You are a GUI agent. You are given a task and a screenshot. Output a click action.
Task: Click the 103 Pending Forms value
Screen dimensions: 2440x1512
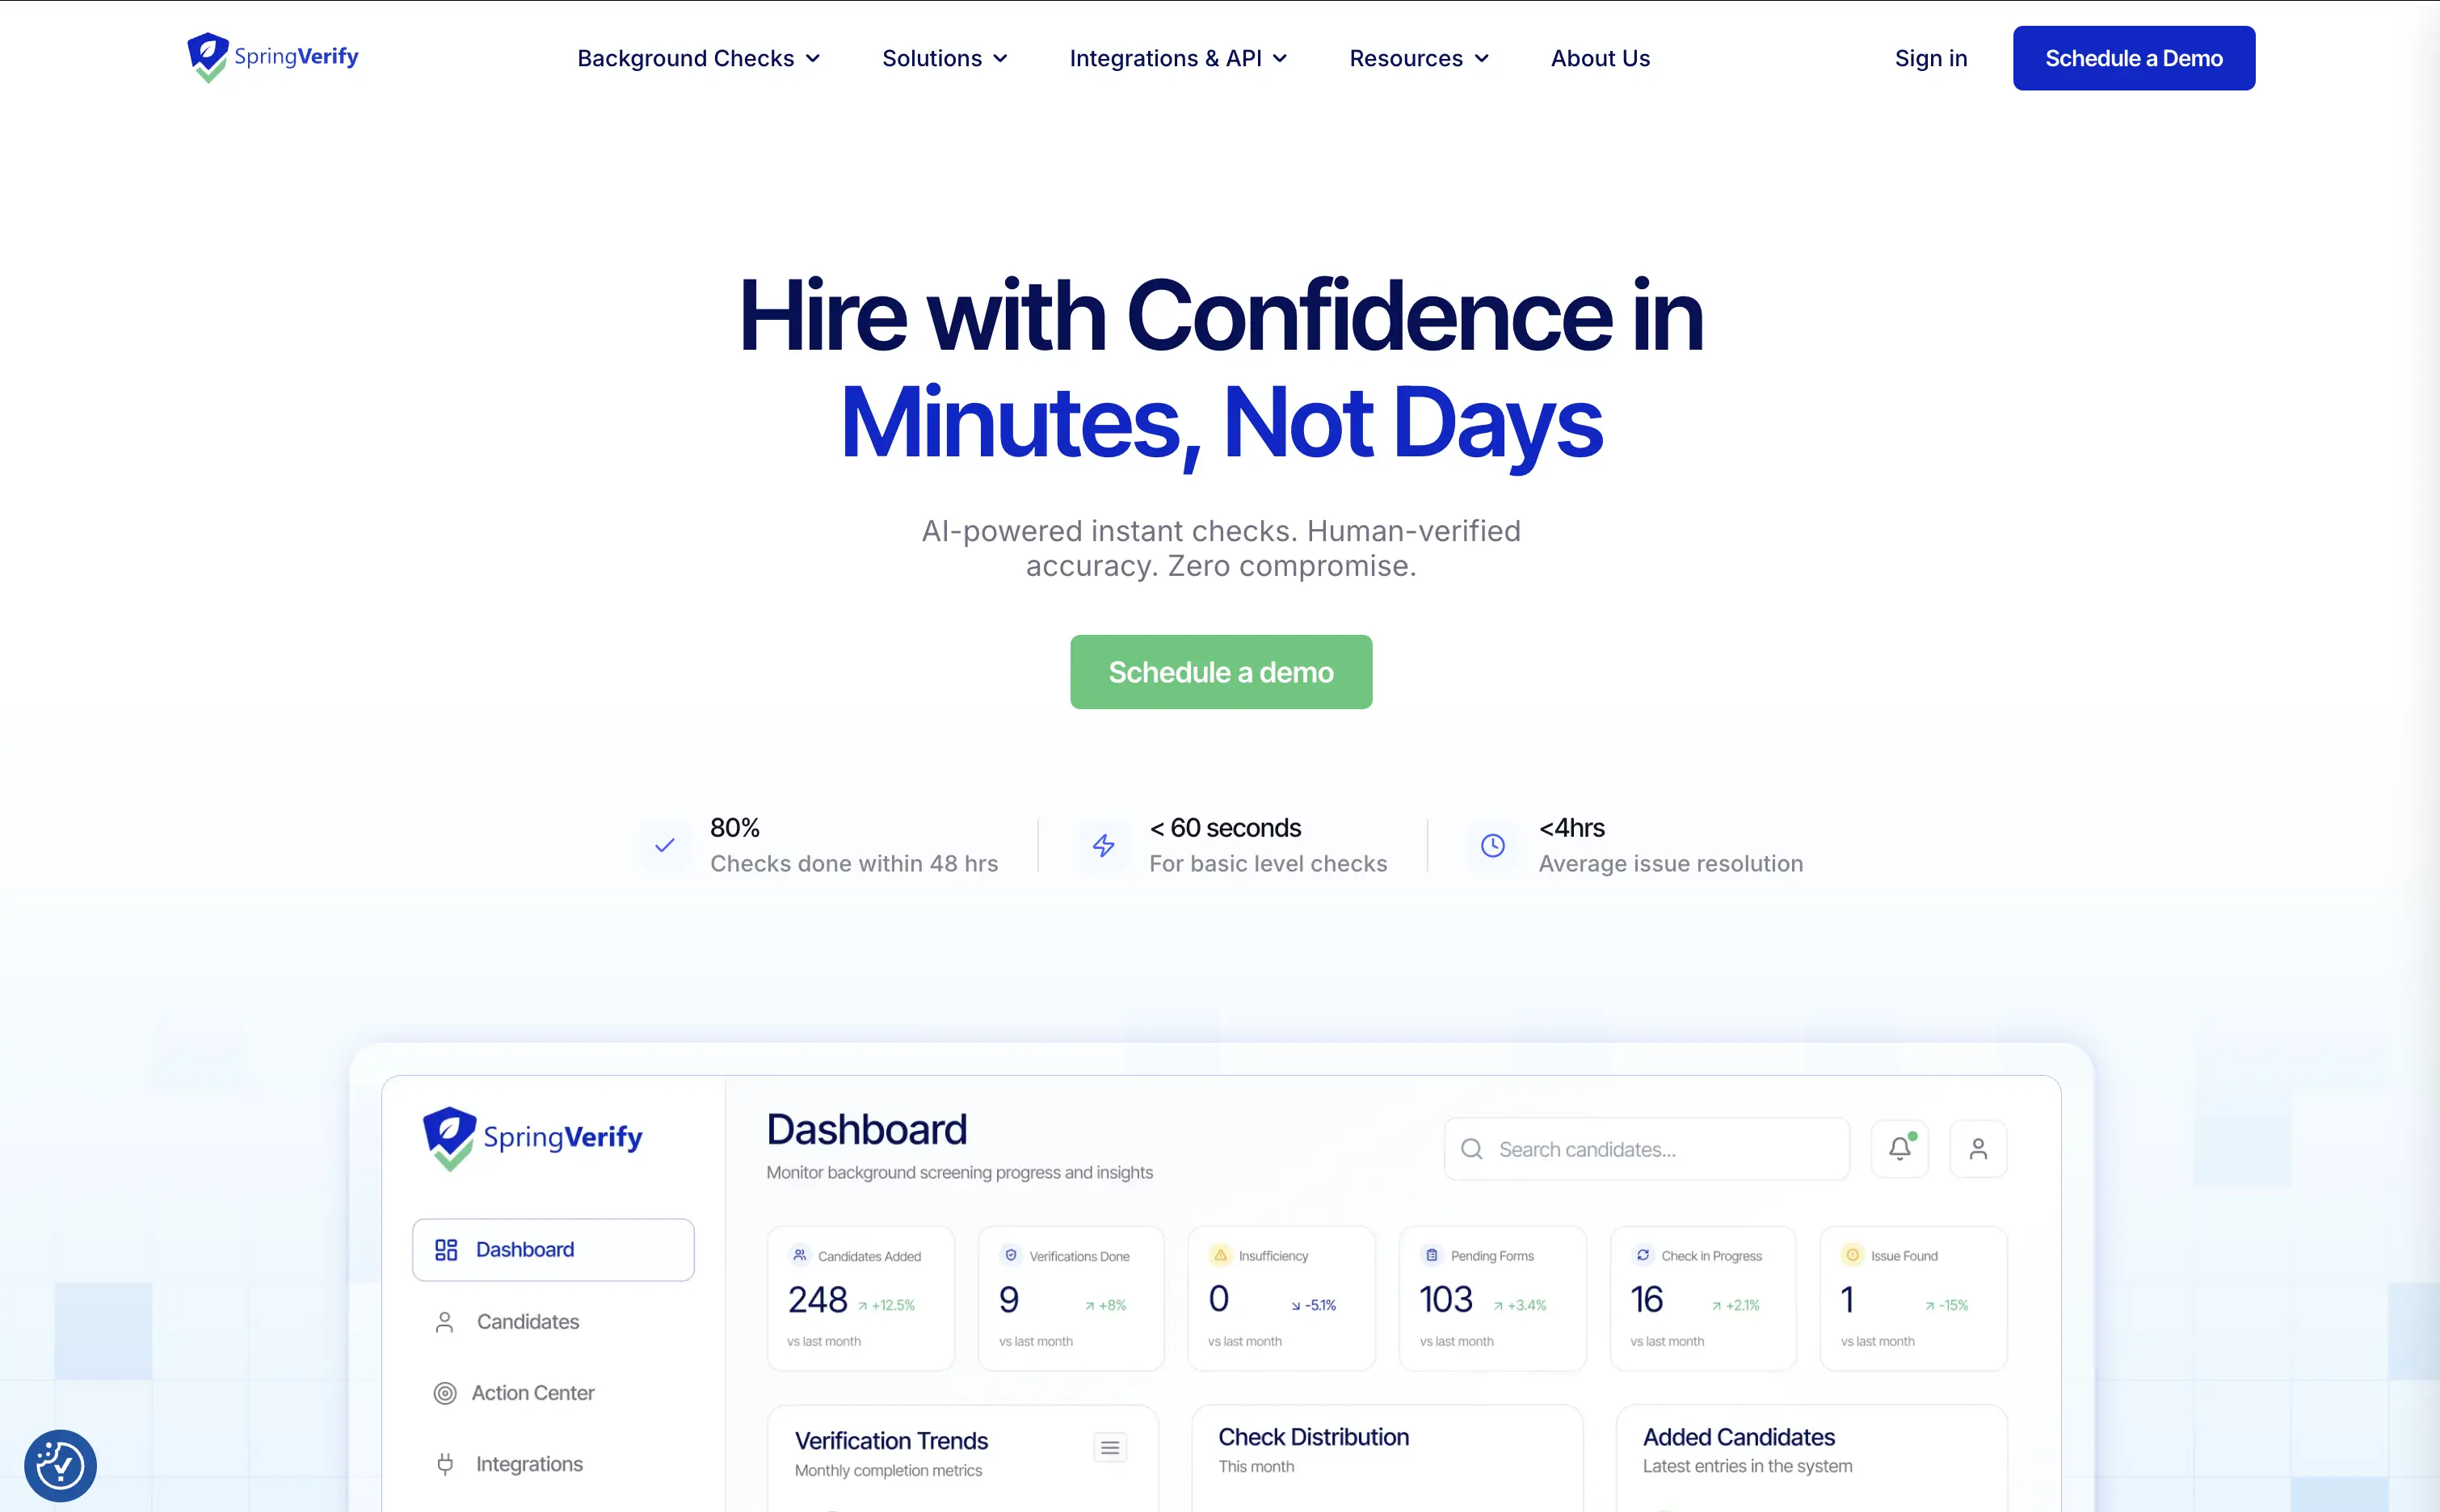pyautogui.click(x=1446, y=1299)
